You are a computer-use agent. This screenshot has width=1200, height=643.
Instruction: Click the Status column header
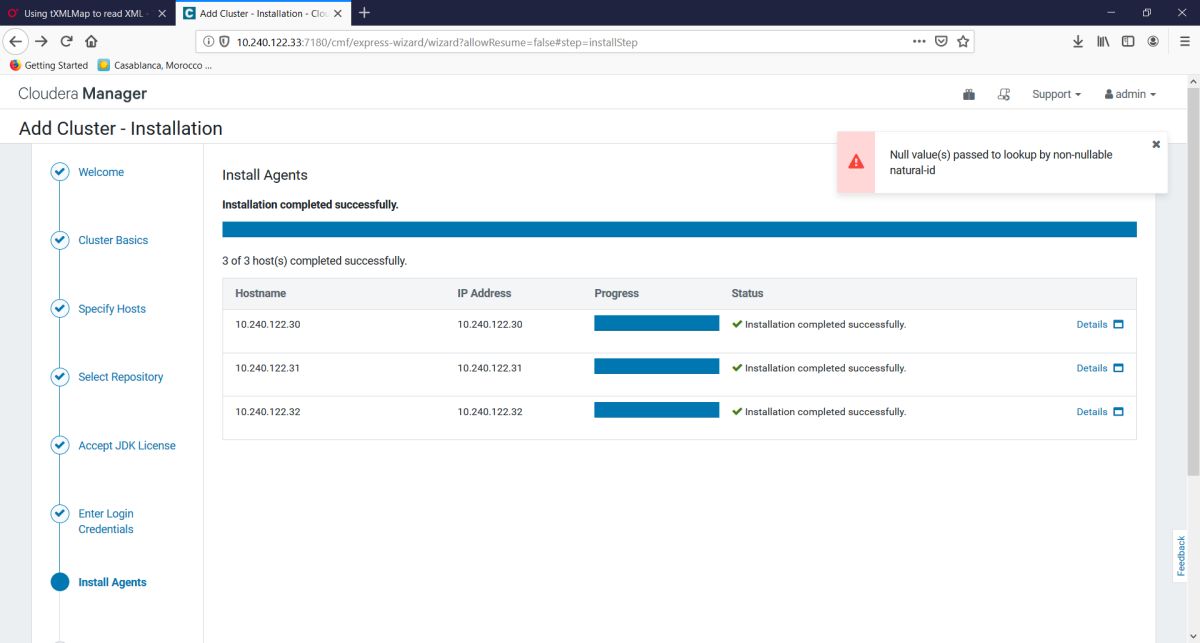(747, 293)
